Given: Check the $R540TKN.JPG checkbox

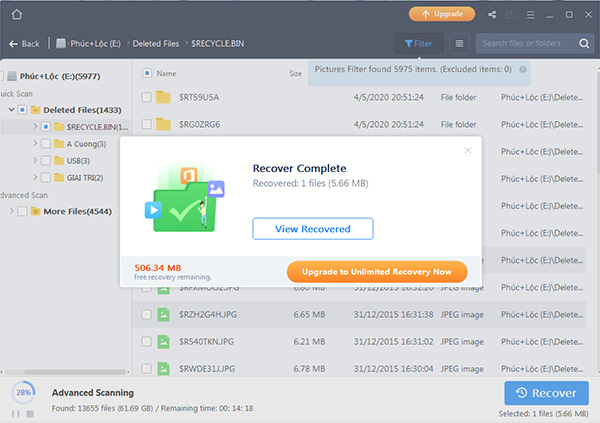Looking at the screenshot, I should coord(146,341).
